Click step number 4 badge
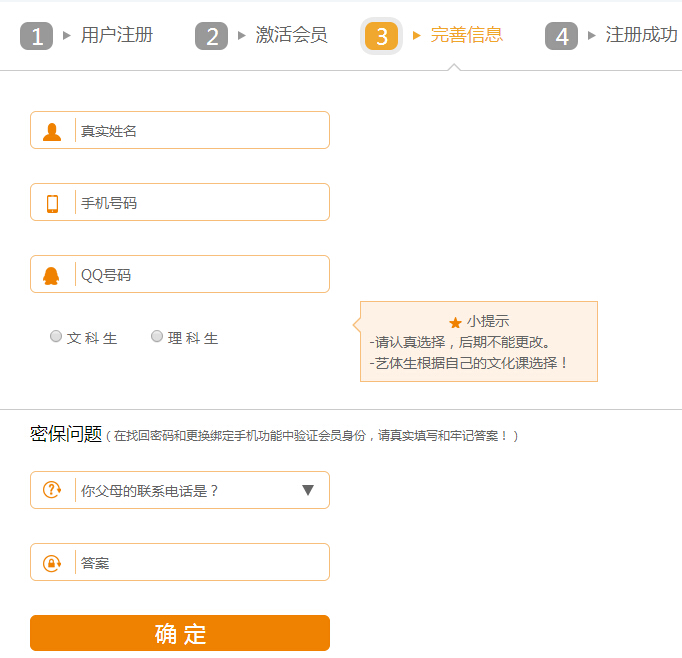 click(562, 36)
